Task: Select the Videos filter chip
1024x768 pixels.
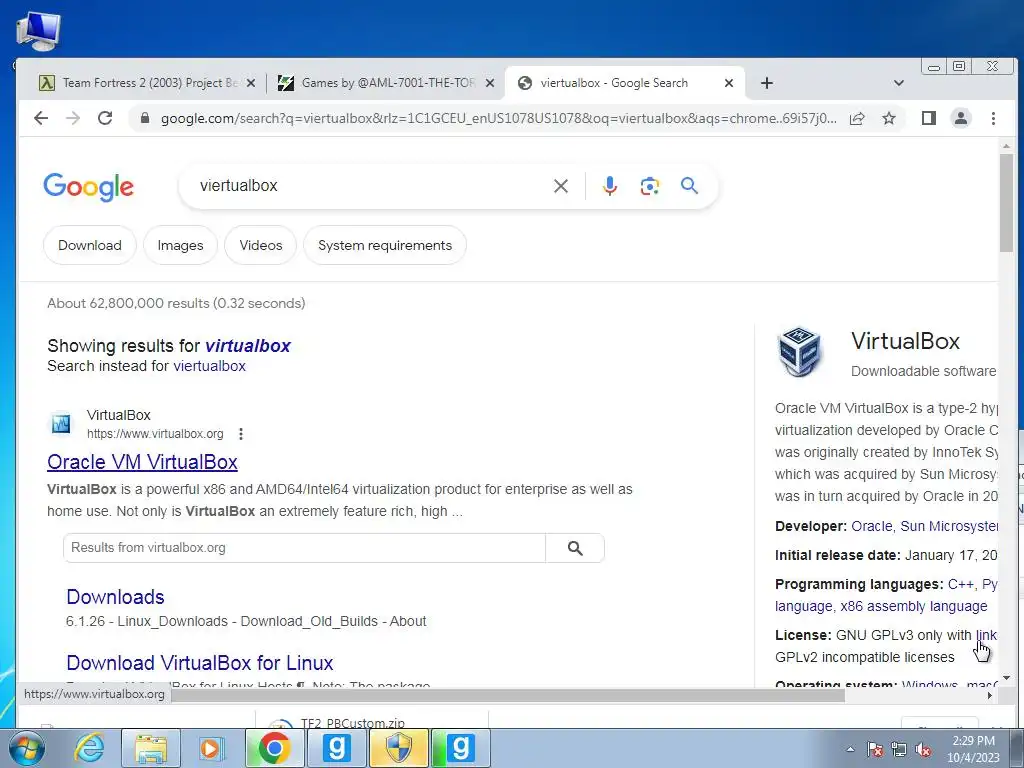Action: [x=261, y=246]
